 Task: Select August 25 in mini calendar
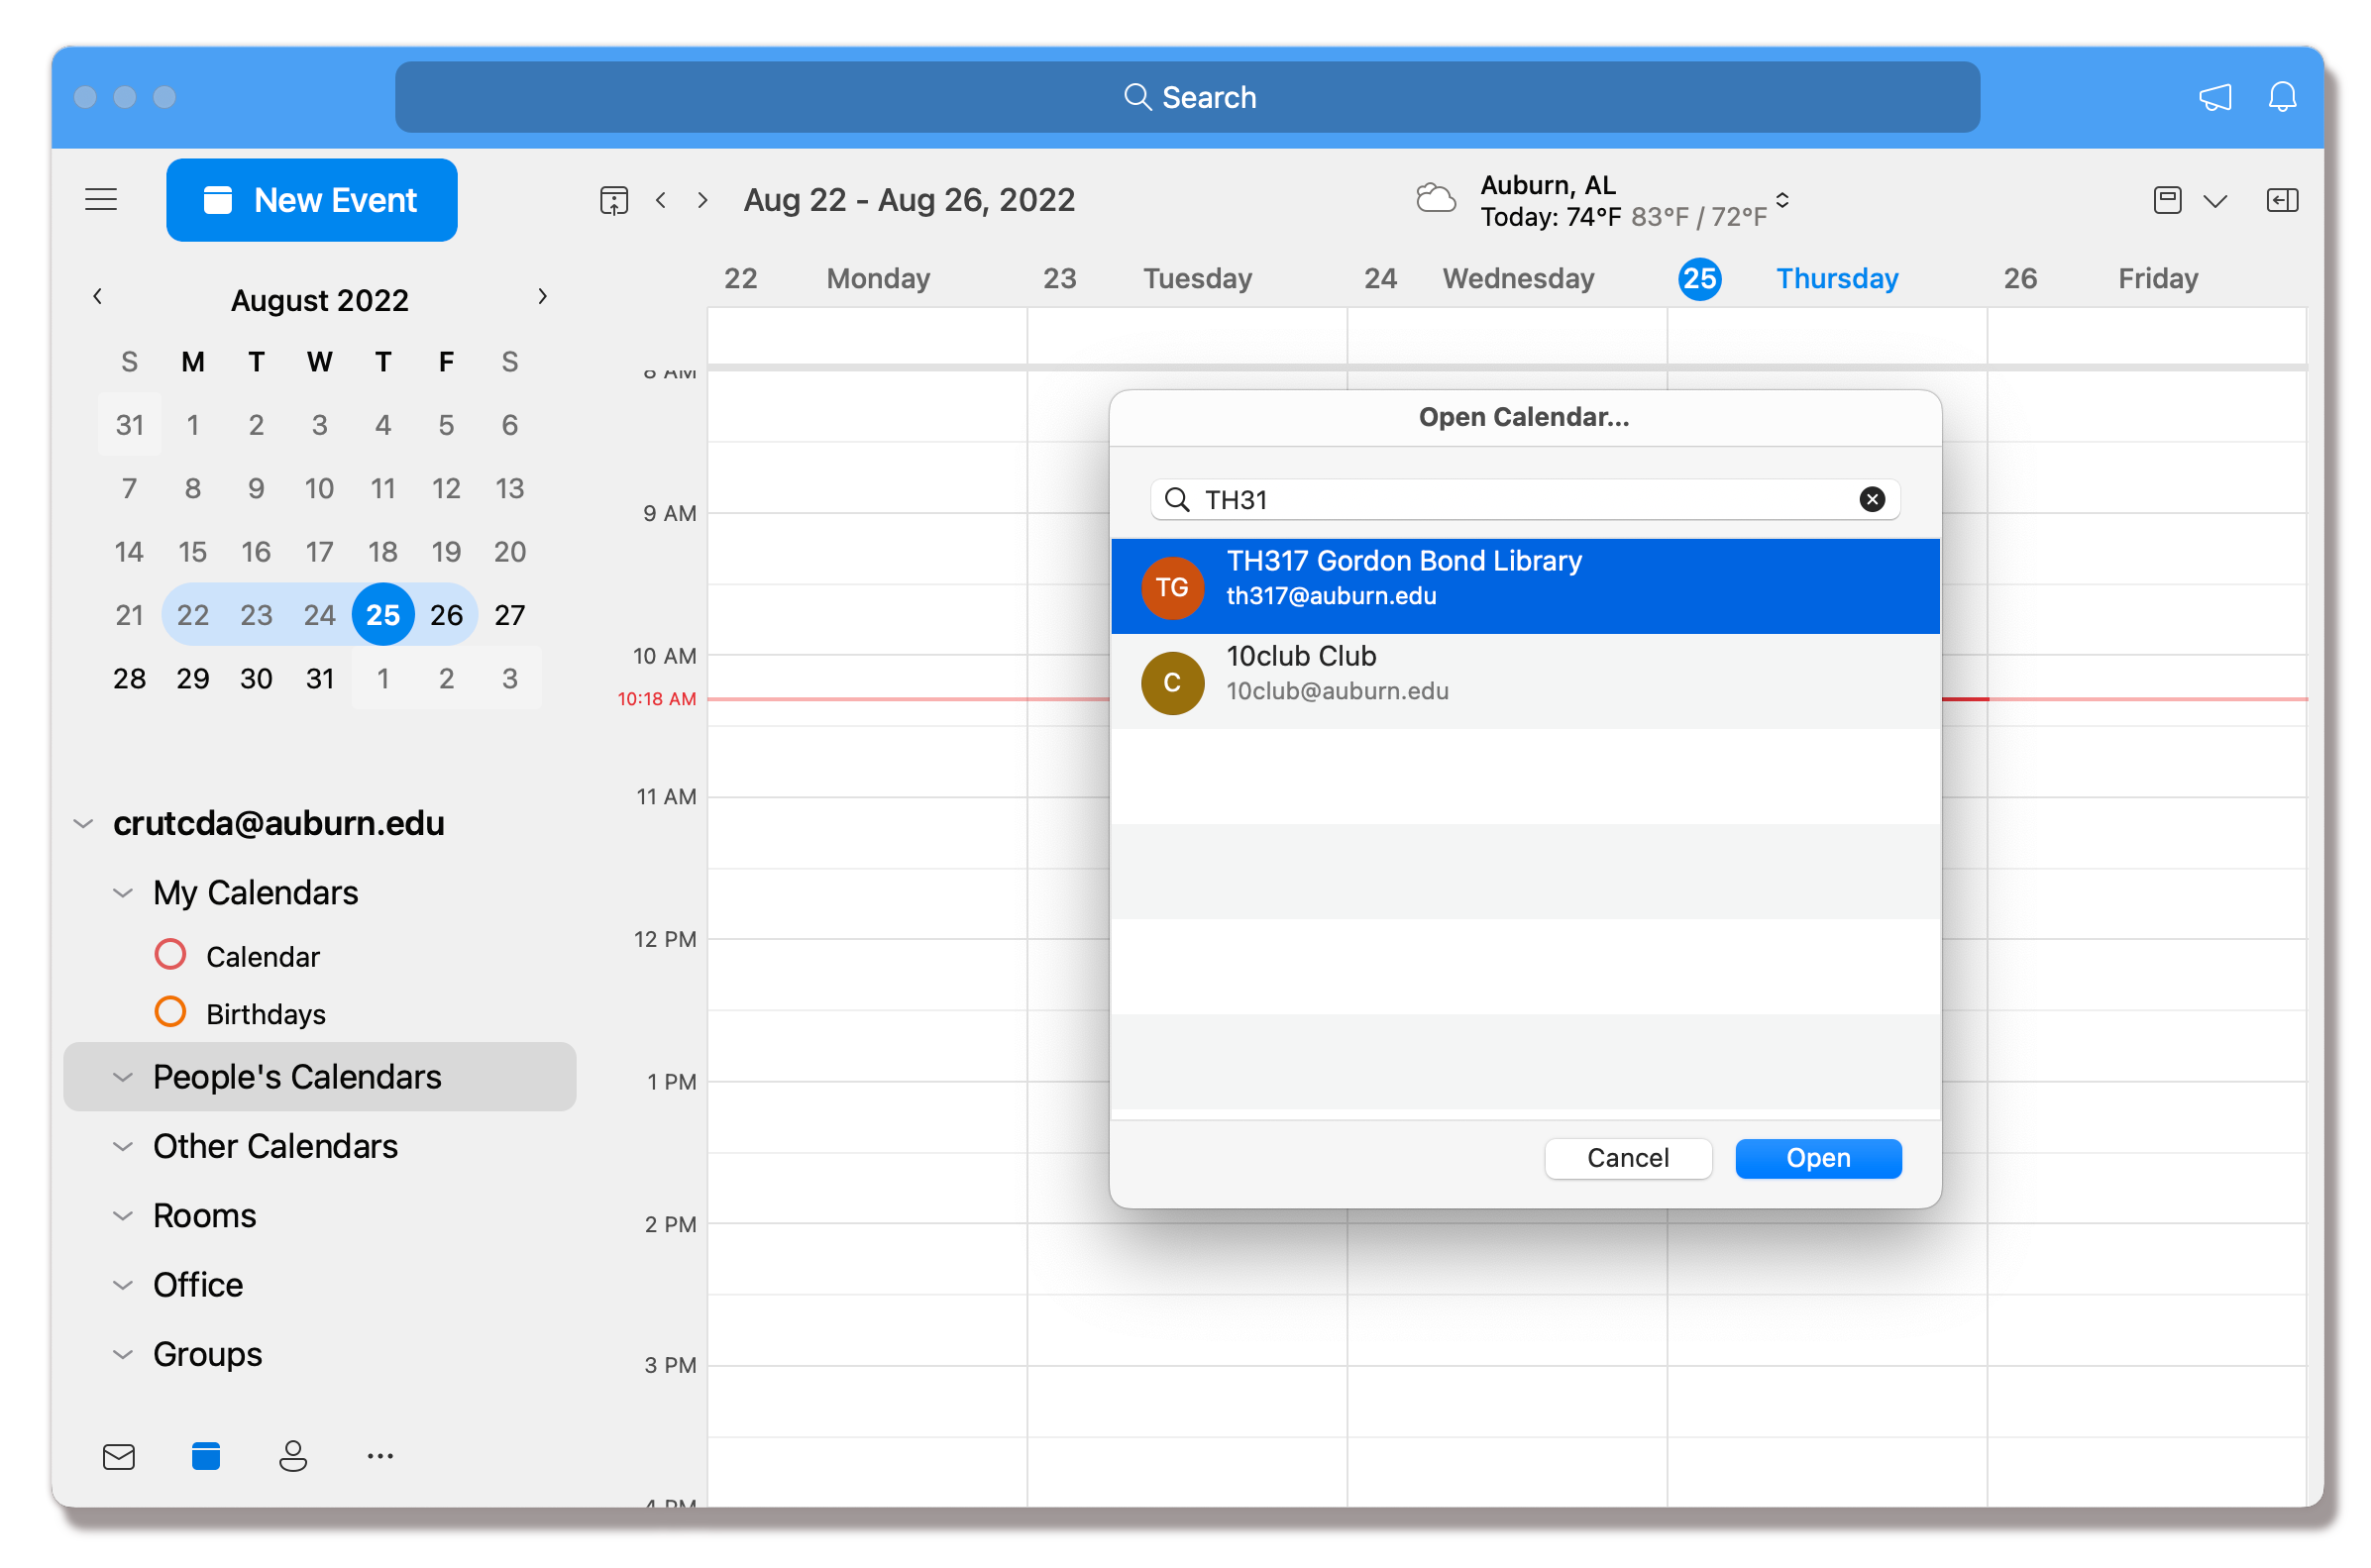(383, 614)
